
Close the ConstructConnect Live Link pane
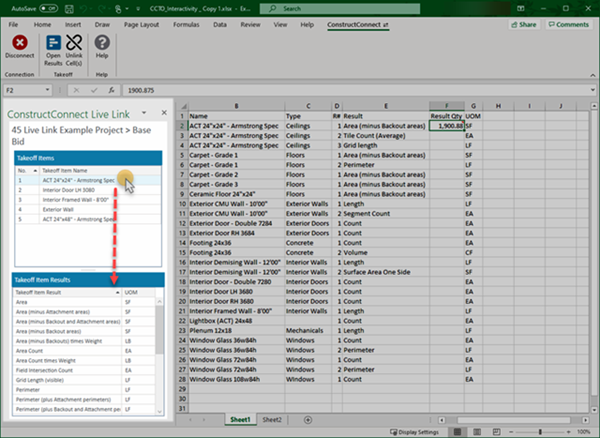pos(164,112)
